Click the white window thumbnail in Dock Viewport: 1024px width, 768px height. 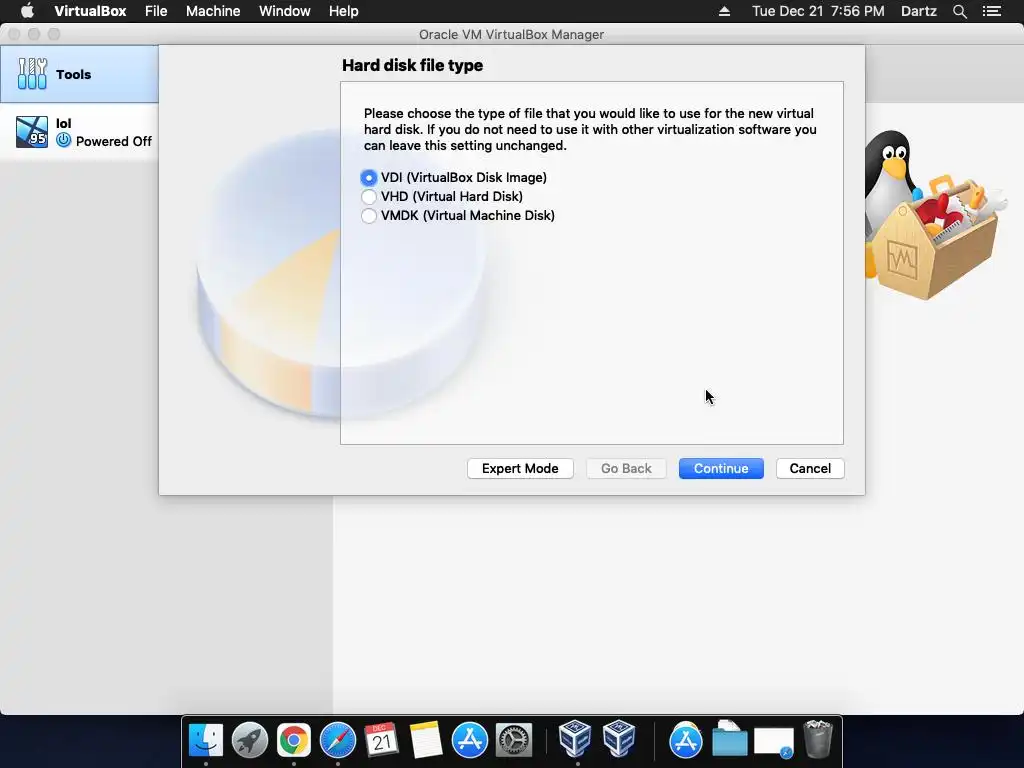774,742
